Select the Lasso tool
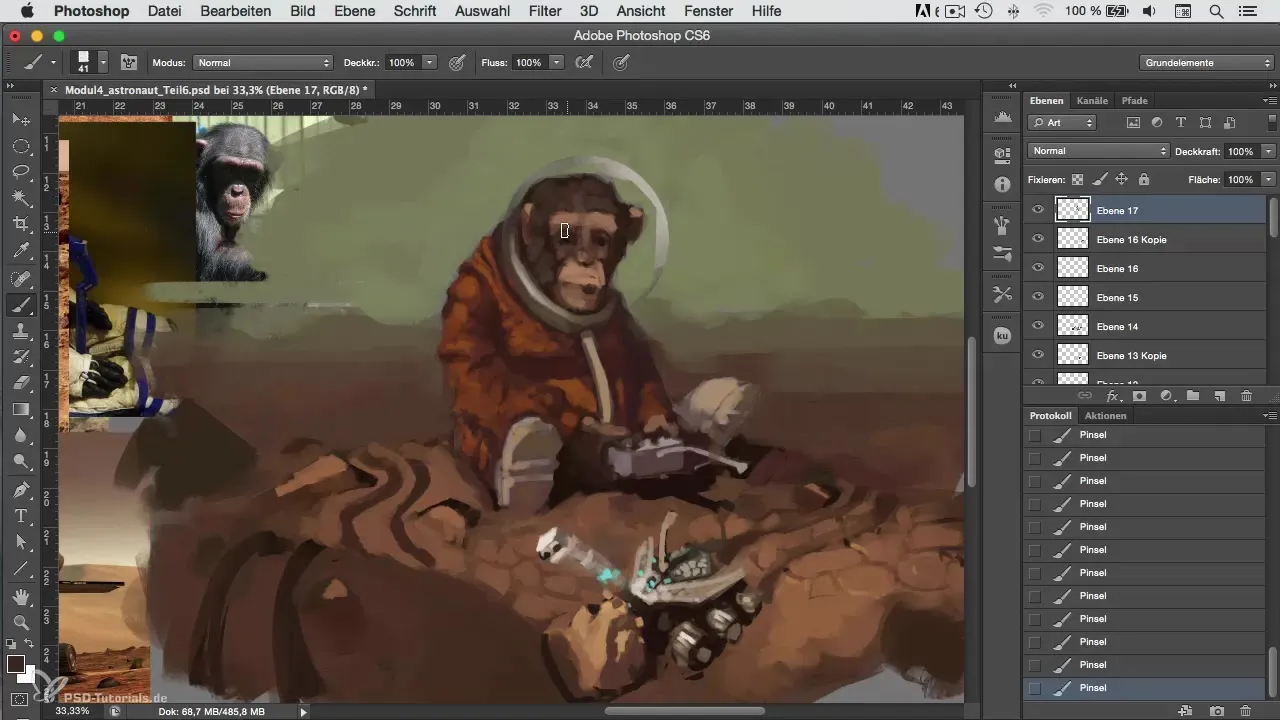The image size is (1280, 720). click(x=20, y=172)
